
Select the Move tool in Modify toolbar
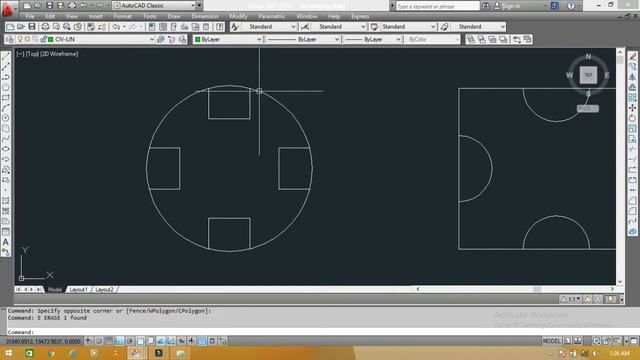pyautogui.click(x=632, y=108)
